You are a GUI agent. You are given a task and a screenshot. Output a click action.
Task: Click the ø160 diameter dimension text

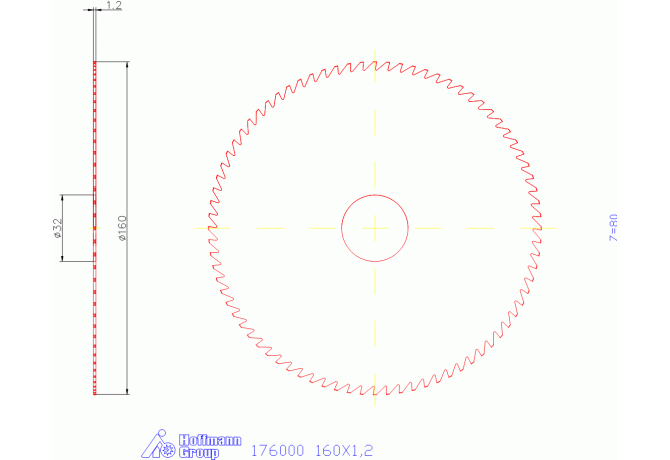[x=121, y=229]
